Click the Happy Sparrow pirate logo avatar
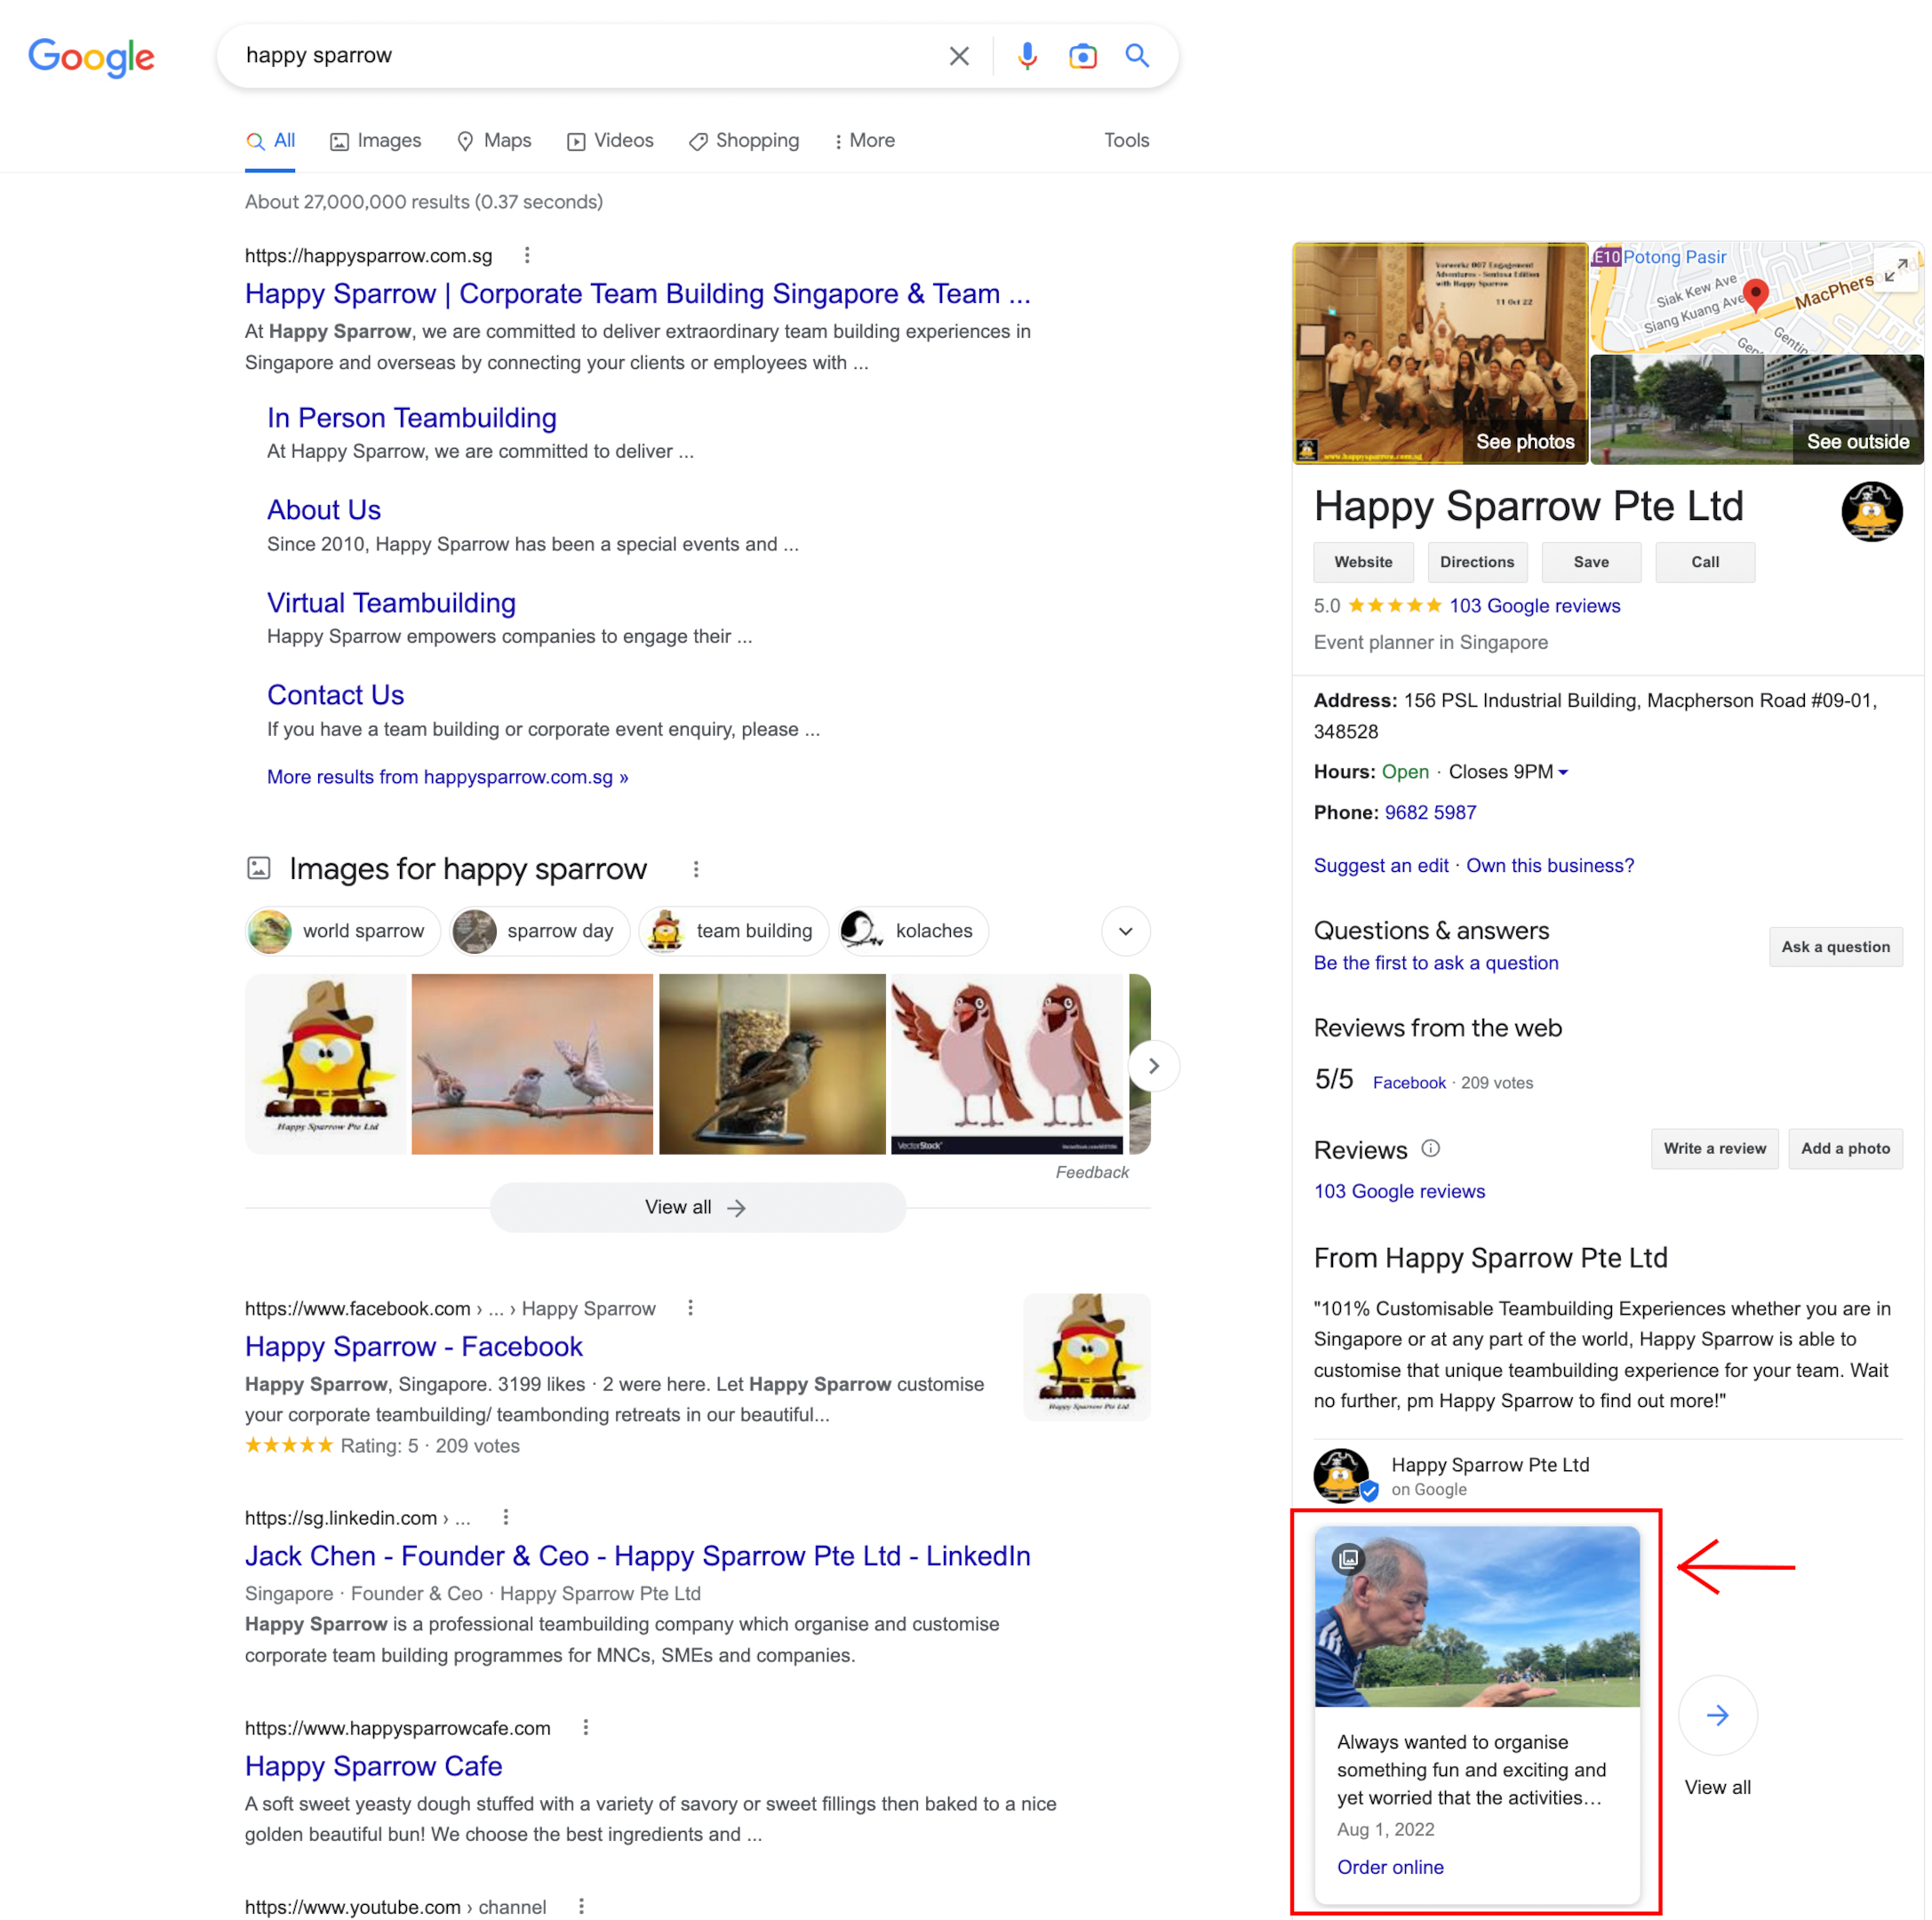 [x=1871, y=511]
